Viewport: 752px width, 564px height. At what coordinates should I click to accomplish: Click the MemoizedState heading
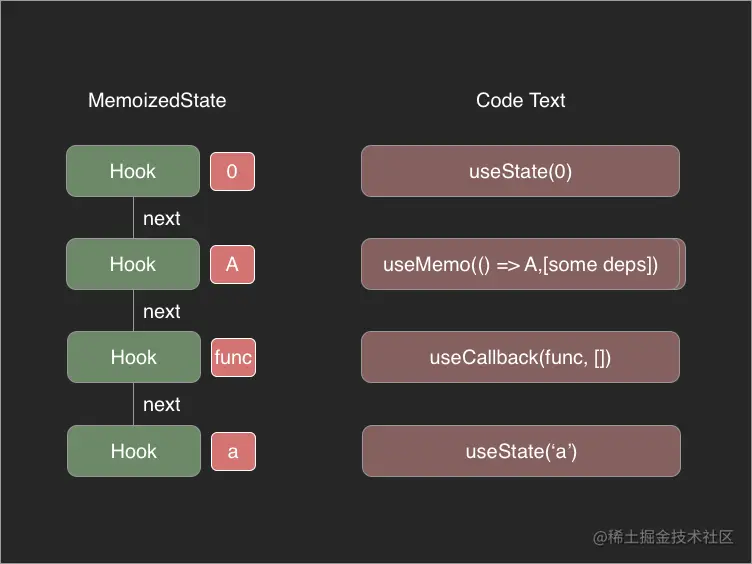157,100
